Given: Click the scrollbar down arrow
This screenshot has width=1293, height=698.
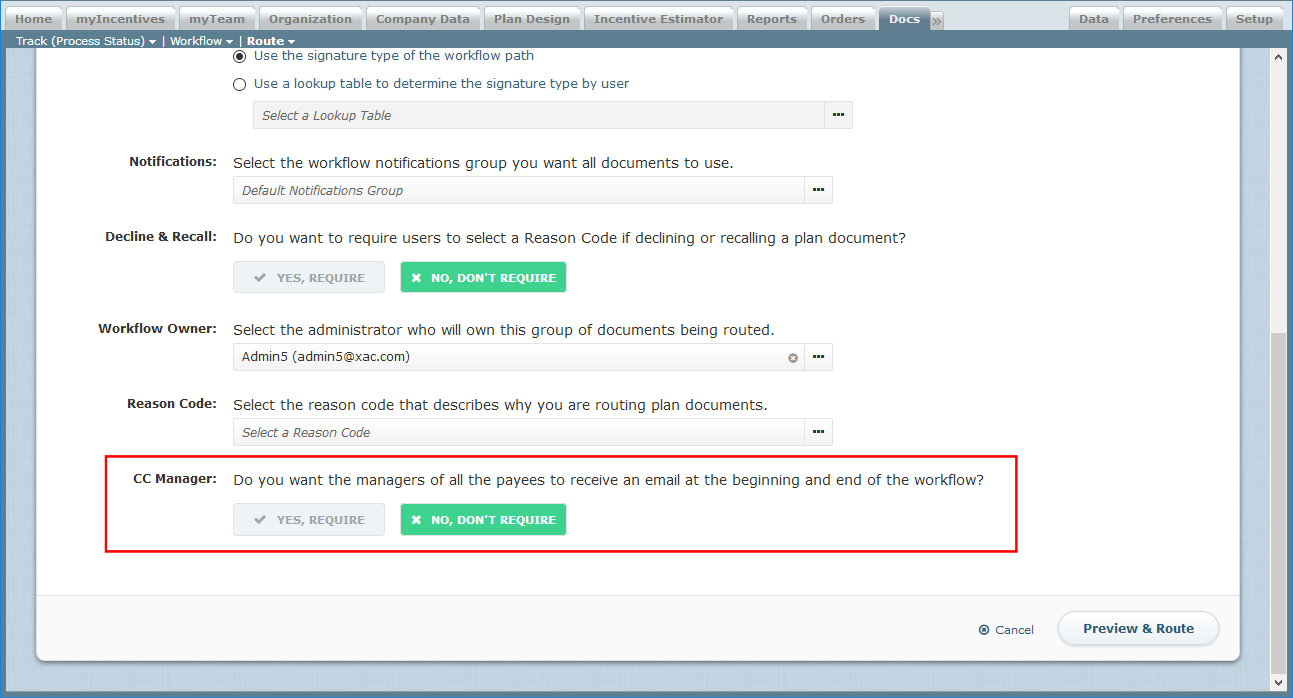Looking at the screenshot, I should pyautogui.click(x=1278, y=681).
